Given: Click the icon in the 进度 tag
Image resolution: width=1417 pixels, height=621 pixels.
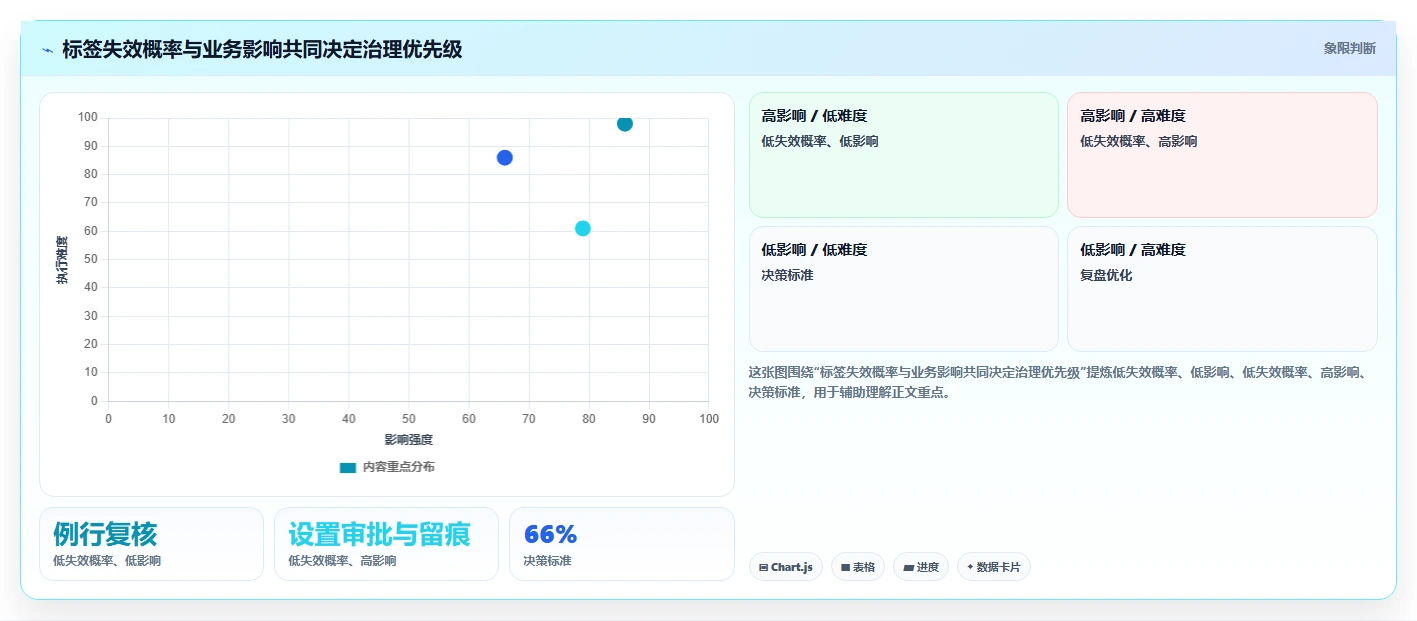Looking at the screenshot, I should point(908,568).
